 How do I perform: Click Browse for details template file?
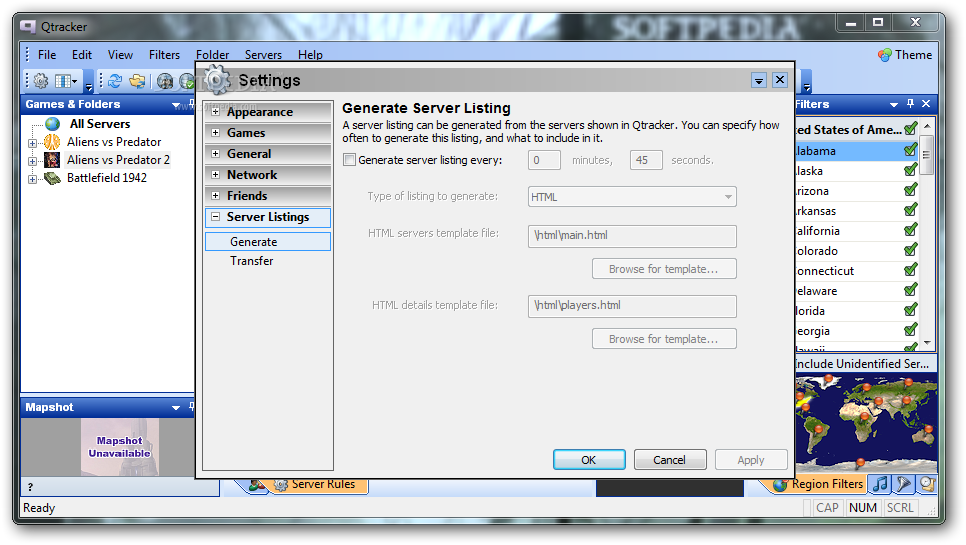point(664,339)
